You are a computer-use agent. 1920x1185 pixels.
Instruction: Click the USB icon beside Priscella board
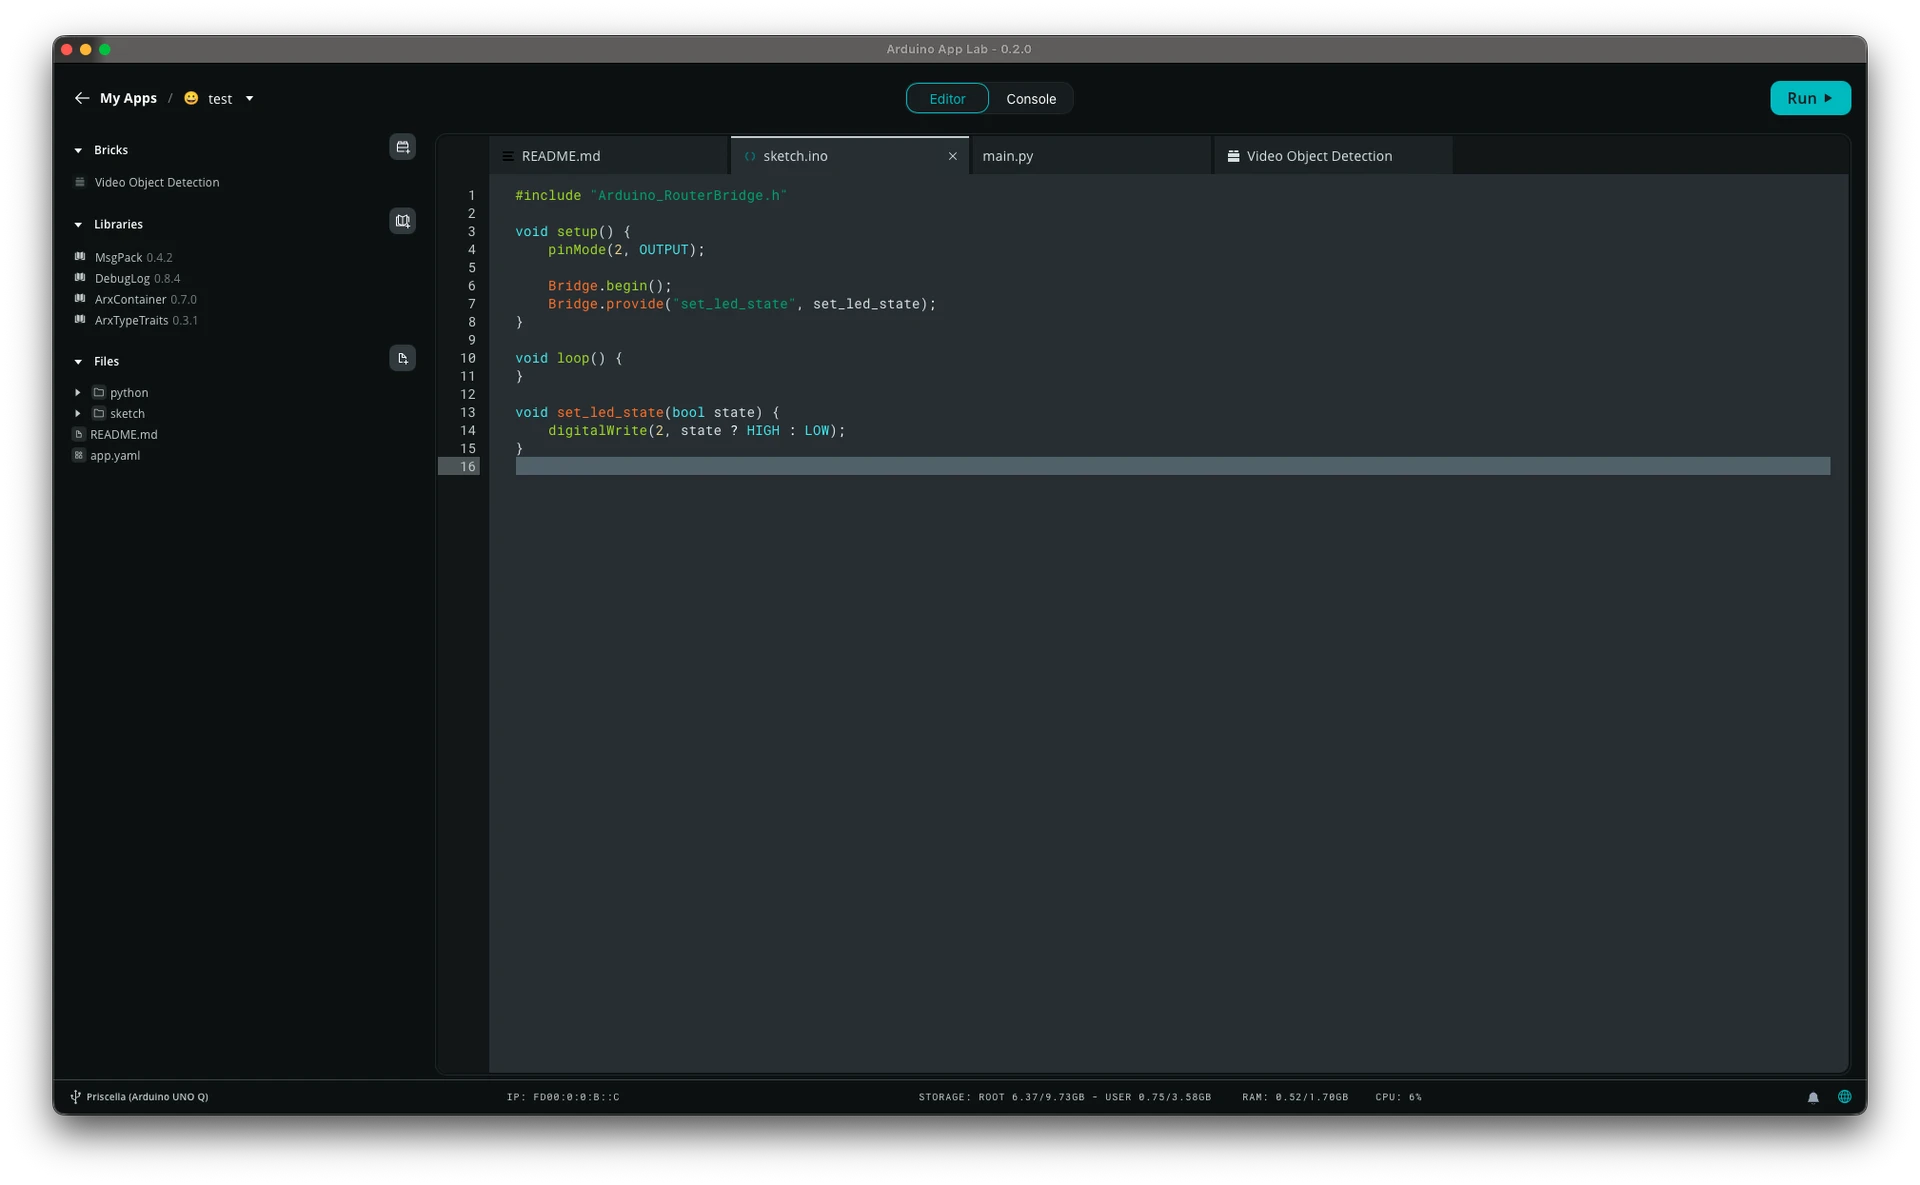[75, 1097]
